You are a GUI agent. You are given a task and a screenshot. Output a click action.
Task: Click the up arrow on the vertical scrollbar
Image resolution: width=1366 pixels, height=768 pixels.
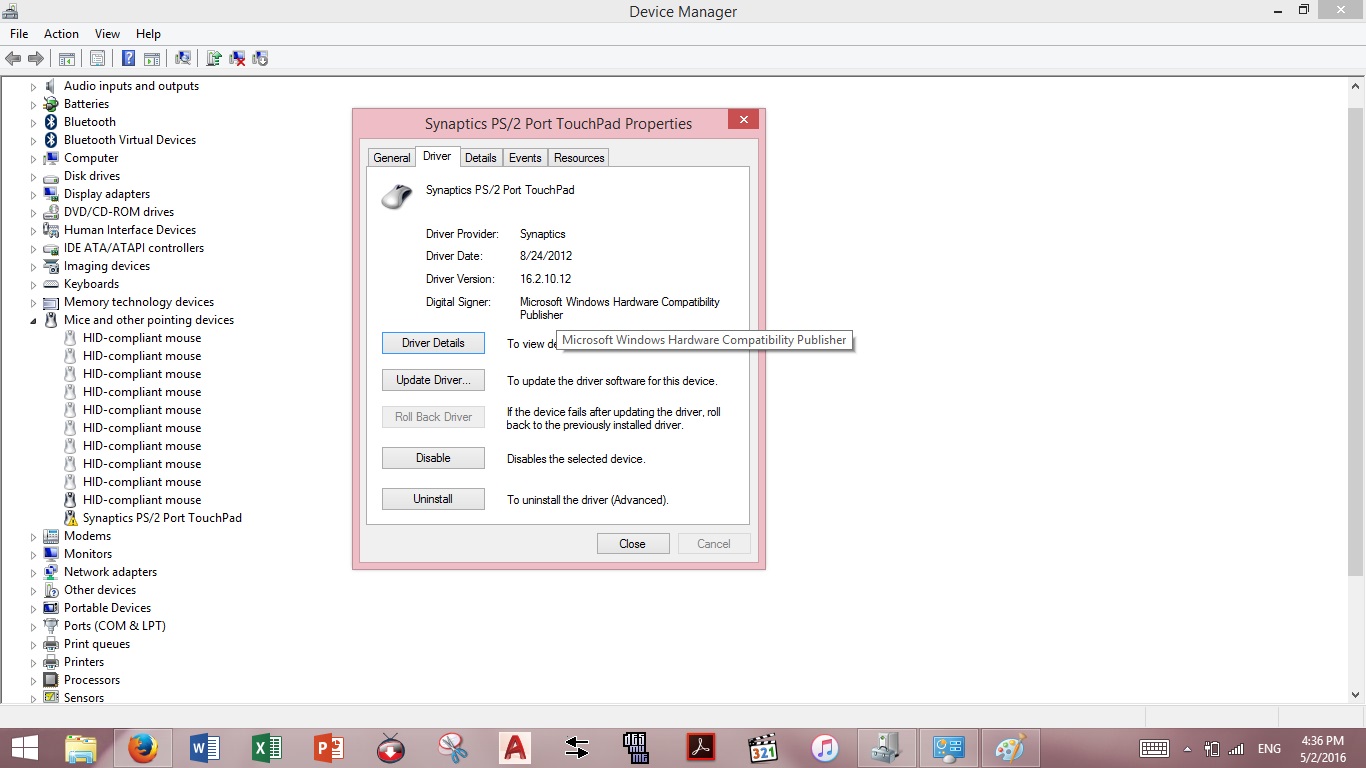tap(1357, 85)
